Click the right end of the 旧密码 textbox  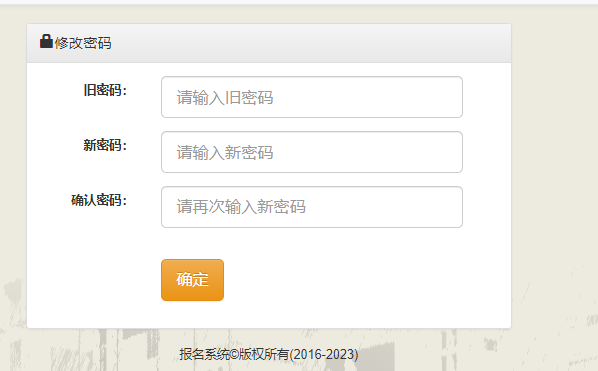452,97
